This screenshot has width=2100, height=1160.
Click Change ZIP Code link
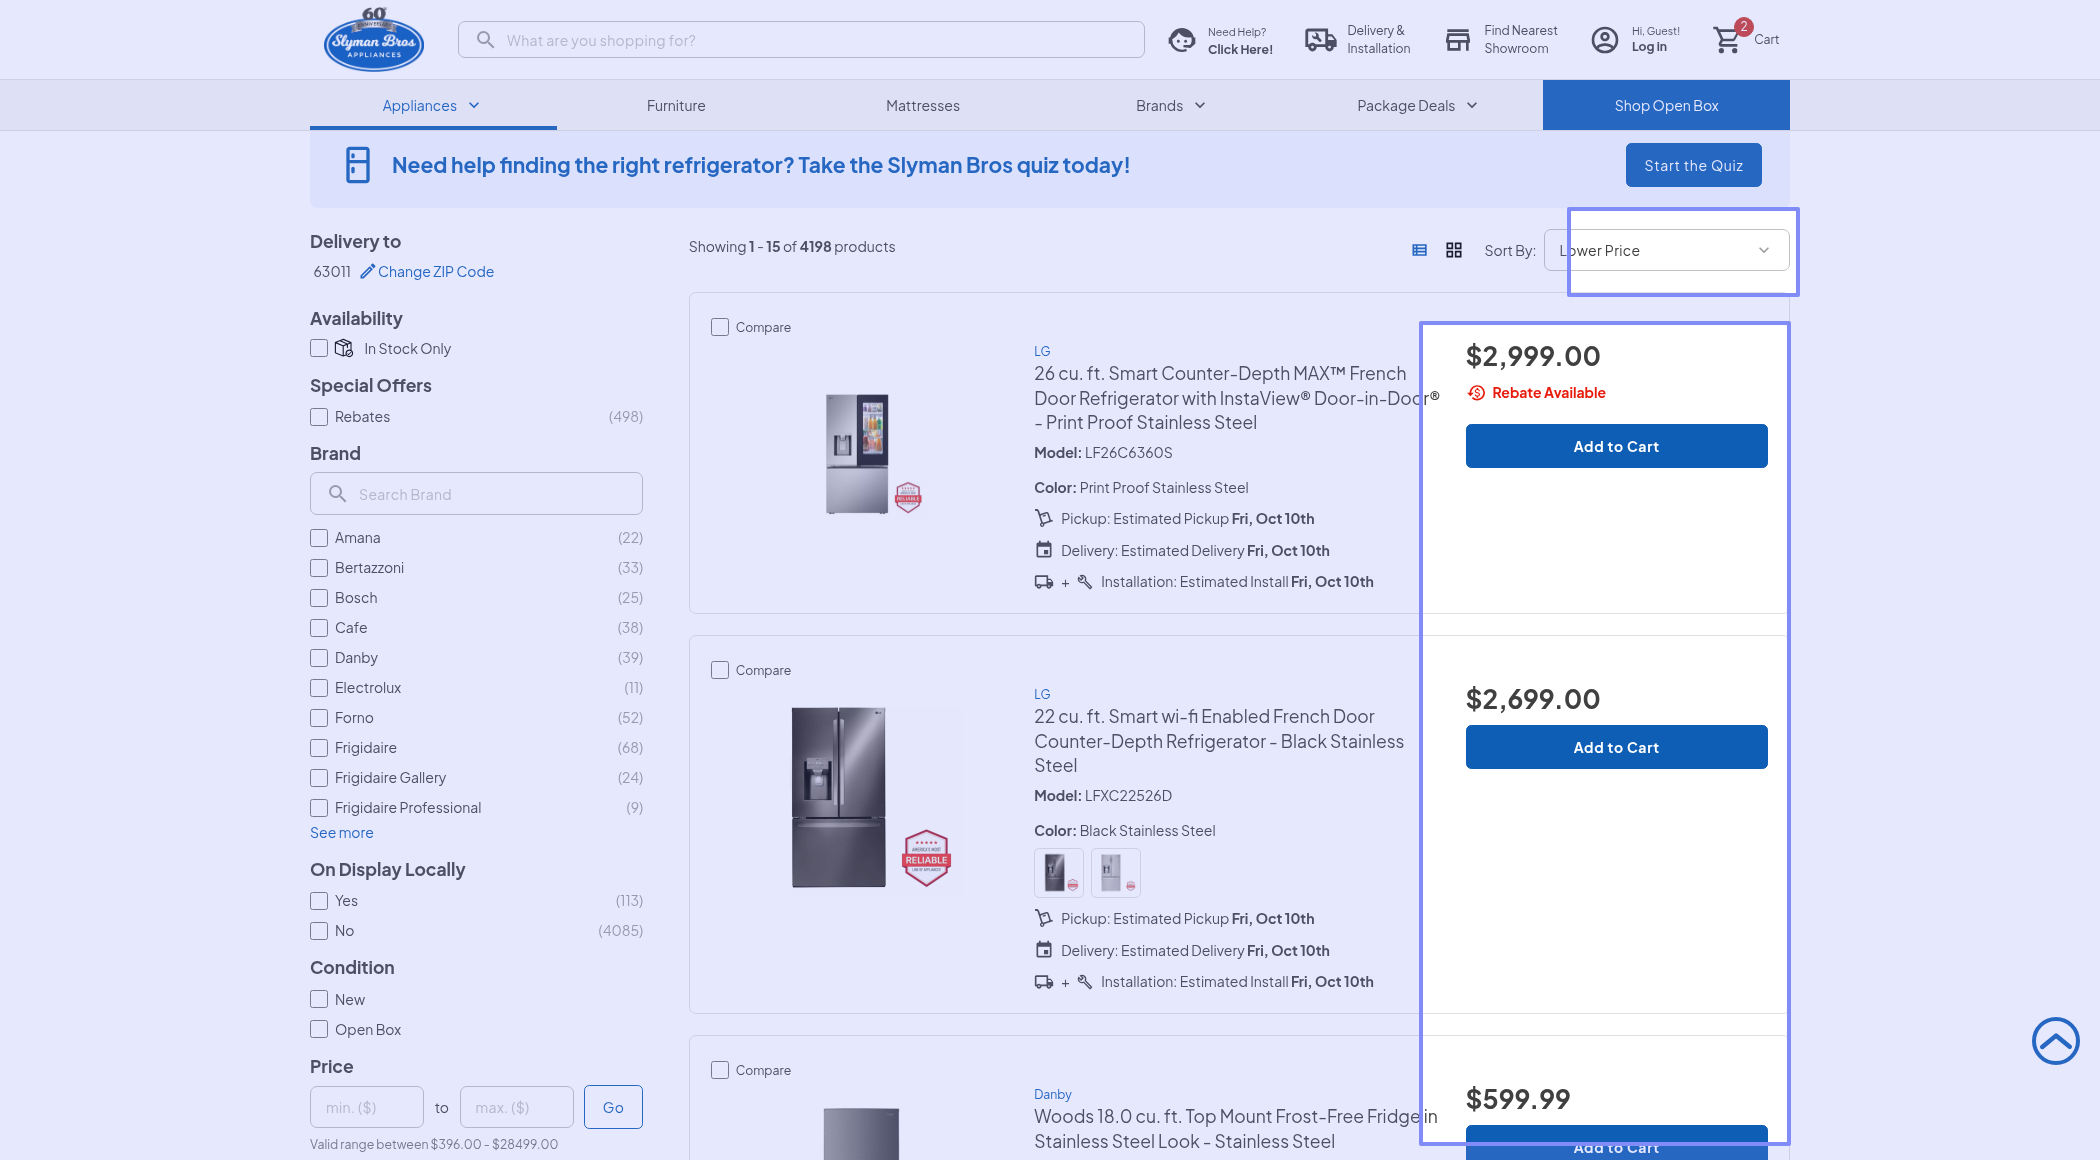click(x=435, y=272)
